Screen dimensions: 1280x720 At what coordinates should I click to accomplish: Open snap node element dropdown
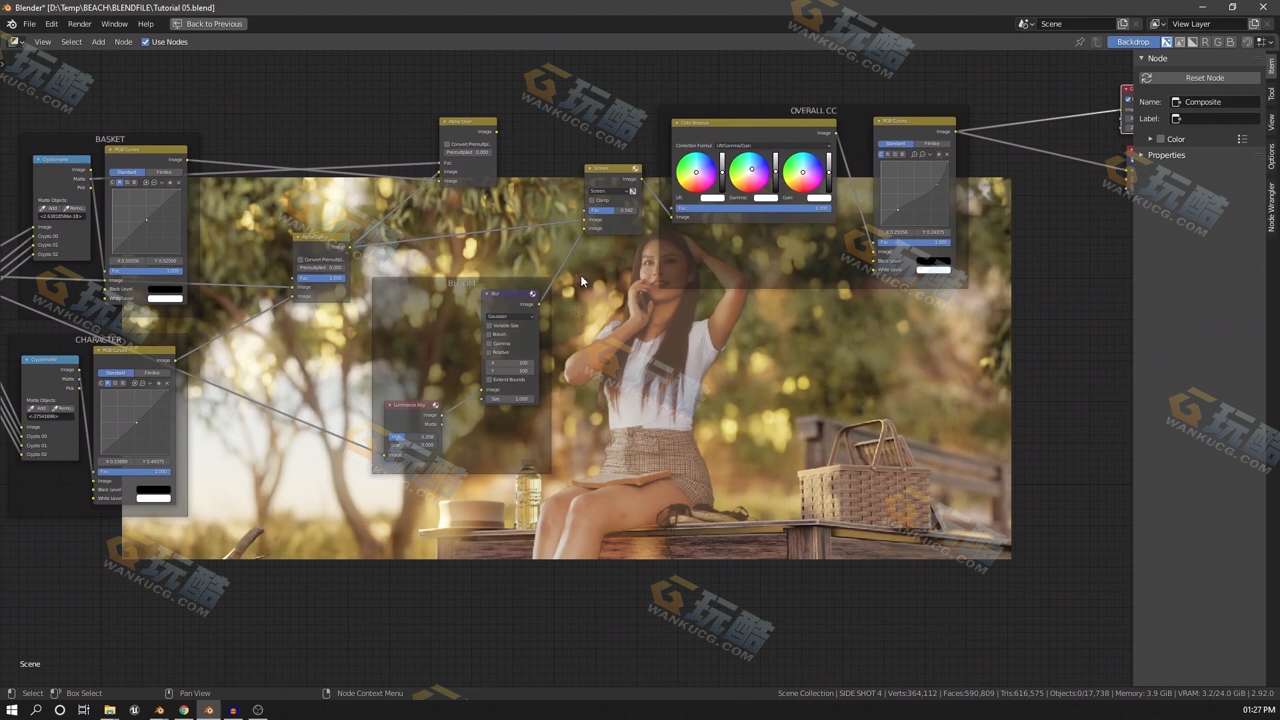click(x=1265, y=42)
